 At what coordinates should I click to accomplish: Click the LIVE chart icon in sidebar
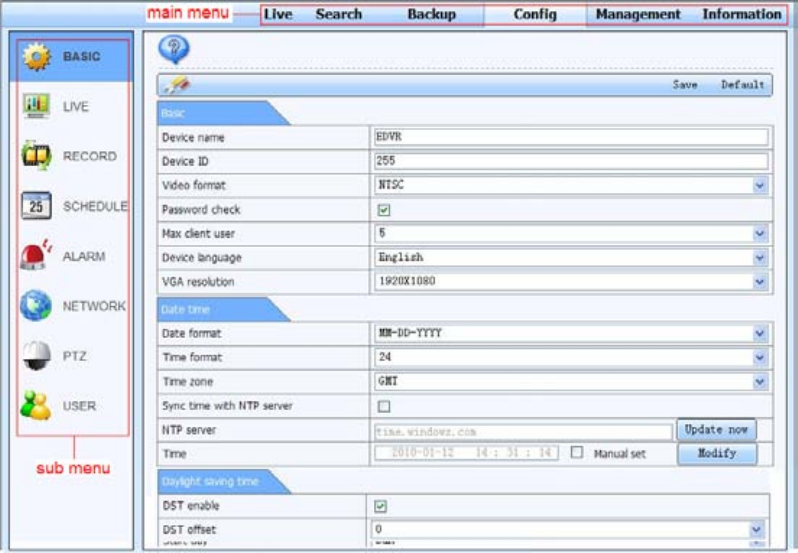(x=36, y=106)
